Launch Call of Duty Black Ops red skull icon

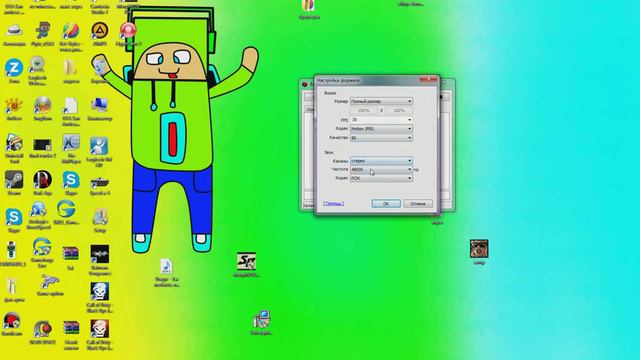click(100, 329)
